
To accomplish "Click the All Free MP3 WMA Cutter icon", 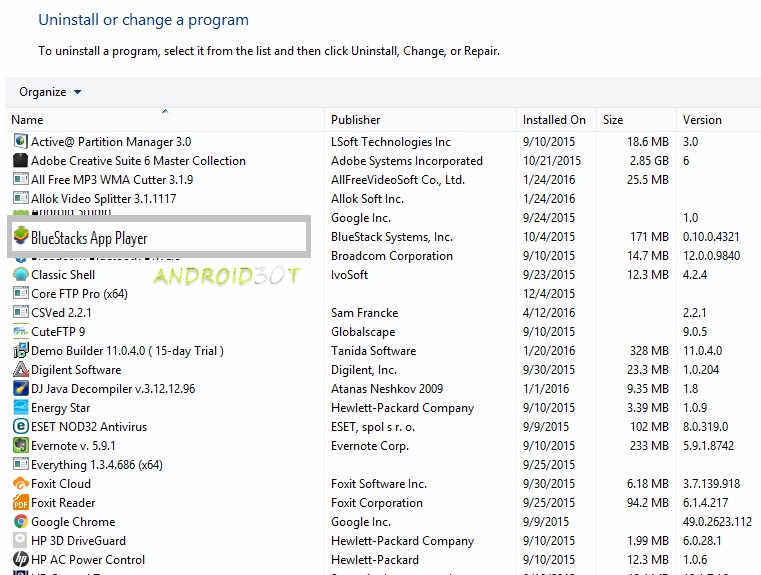I will (20, 180).
